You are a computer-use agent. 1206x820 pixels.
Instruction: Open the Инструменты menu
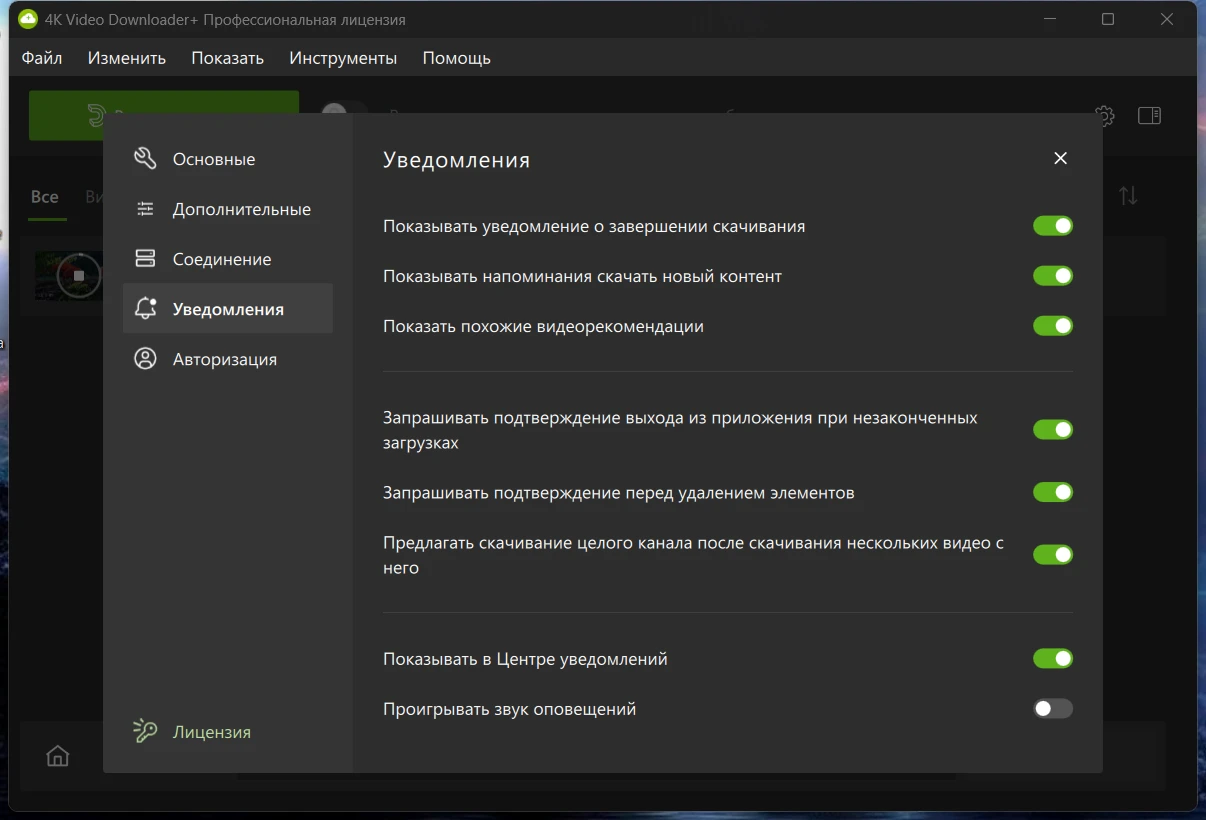tap(343, 58)
